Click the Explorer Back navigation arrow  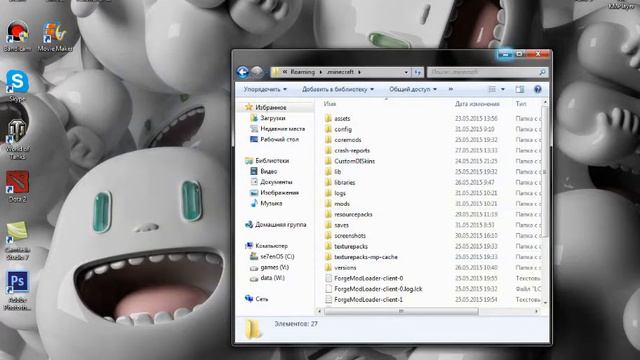(x=242, y=72)
